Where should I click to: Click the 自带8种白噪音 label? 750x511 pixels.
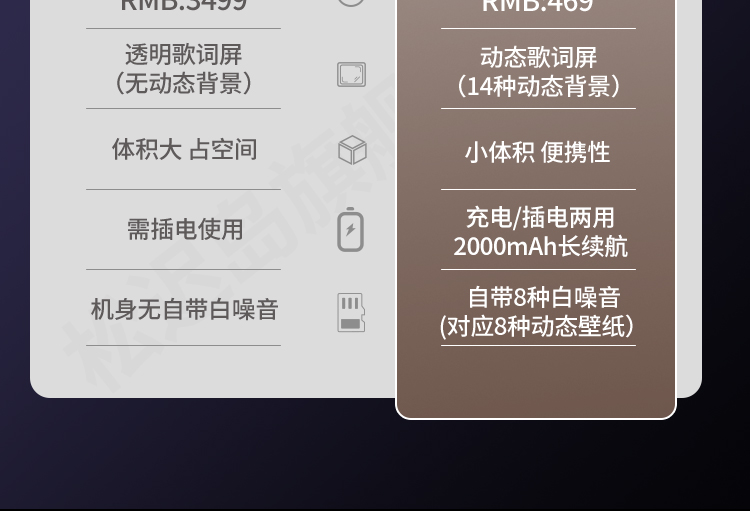[x=544, y=297]
